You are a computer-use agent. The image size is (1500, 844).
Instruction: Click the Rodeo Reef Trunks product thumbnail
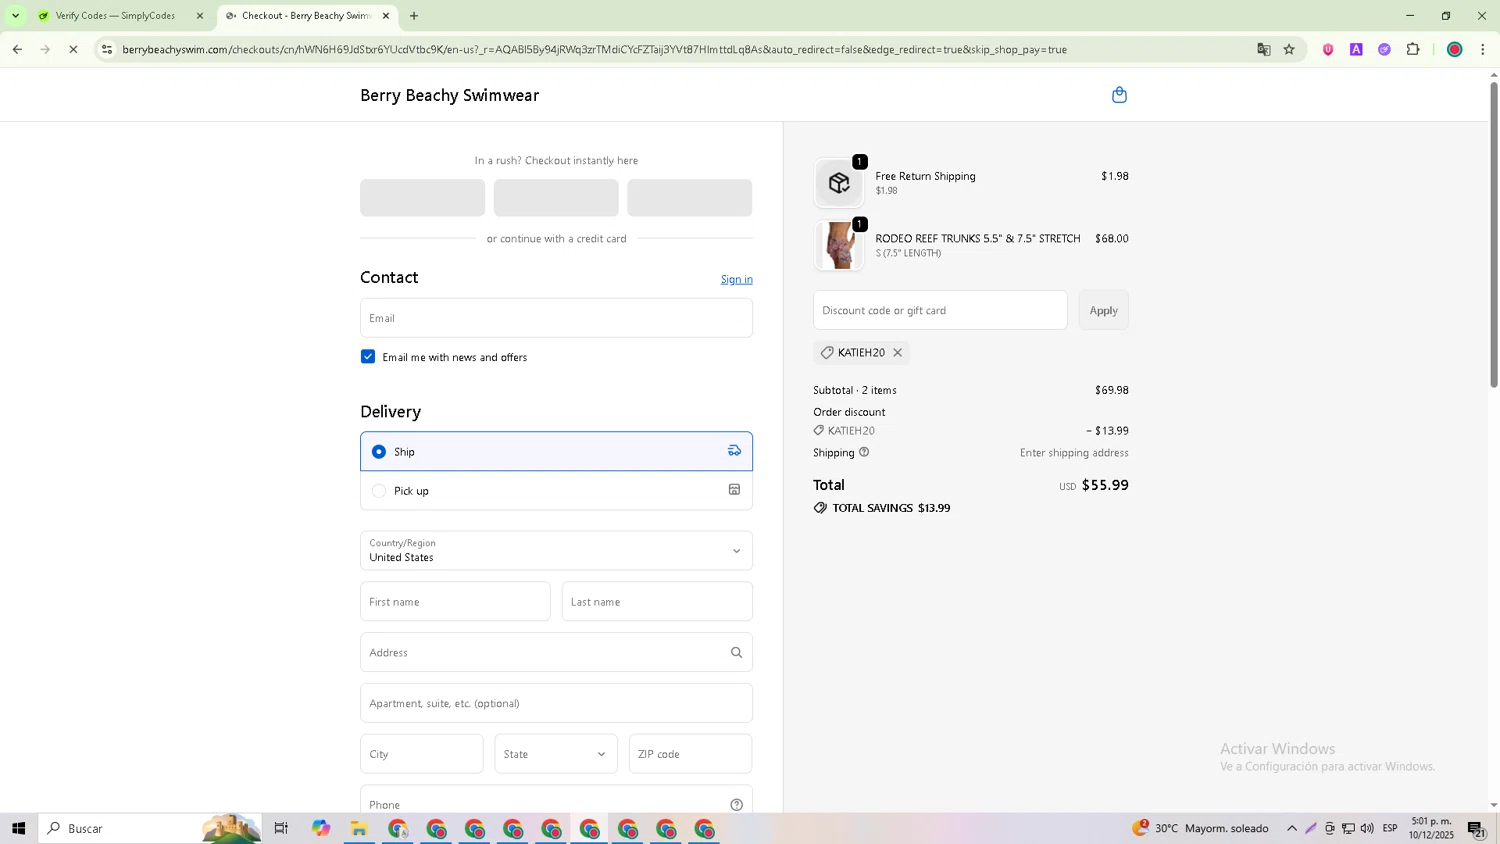point(839,245)
